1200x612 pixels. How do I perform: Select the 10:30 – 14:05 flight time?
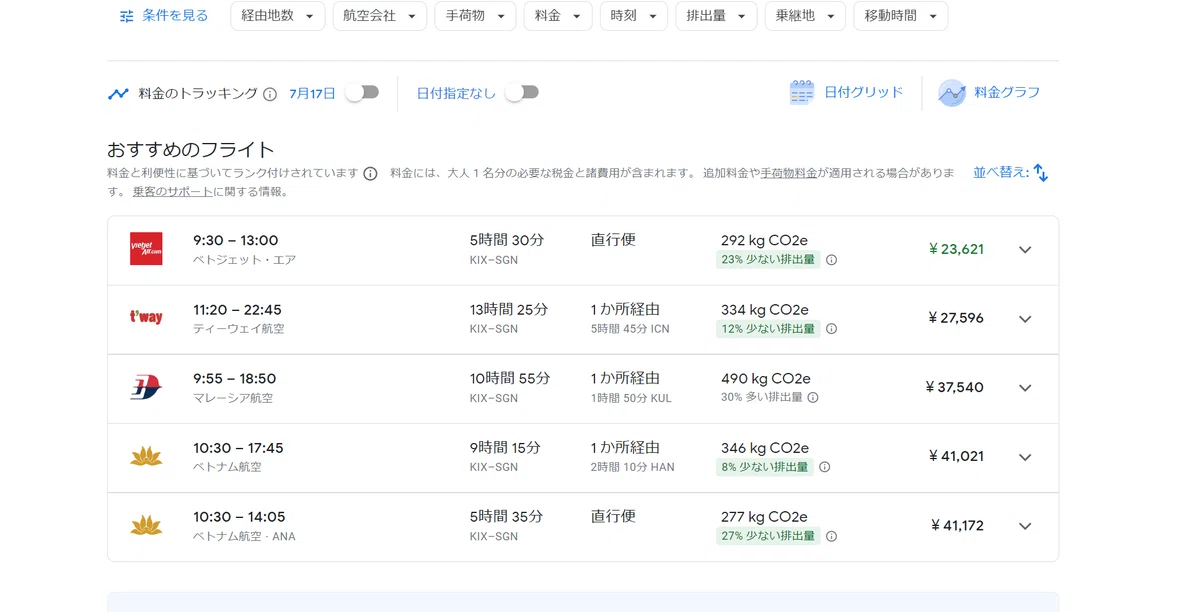pyautogui.click(x=239, y=516)
